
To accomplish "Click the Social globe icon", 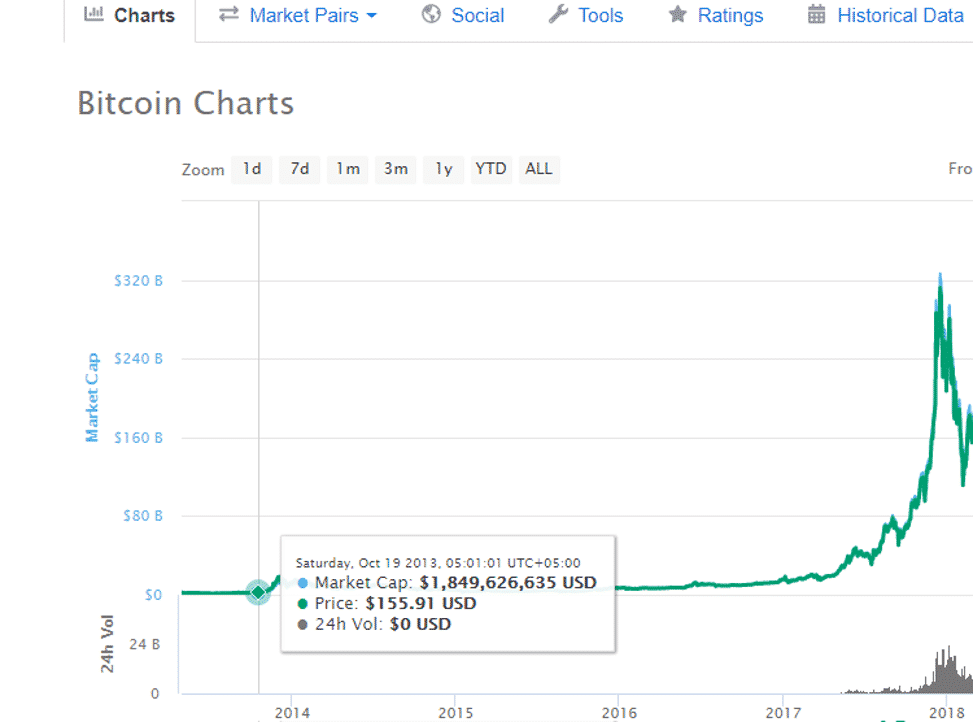I will [431, 15].
